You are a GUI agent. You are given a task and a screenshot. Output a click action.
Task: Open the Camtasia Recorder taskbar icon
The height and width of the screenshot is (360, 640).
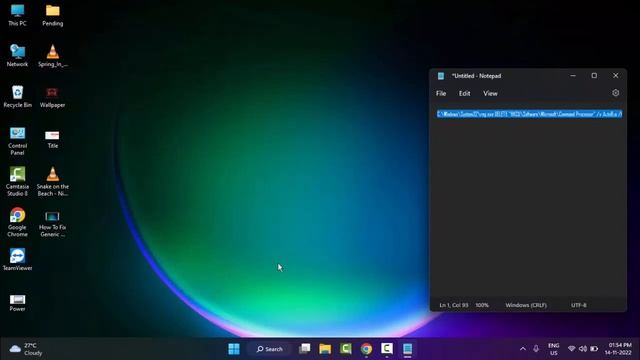[x=387, y=349]
